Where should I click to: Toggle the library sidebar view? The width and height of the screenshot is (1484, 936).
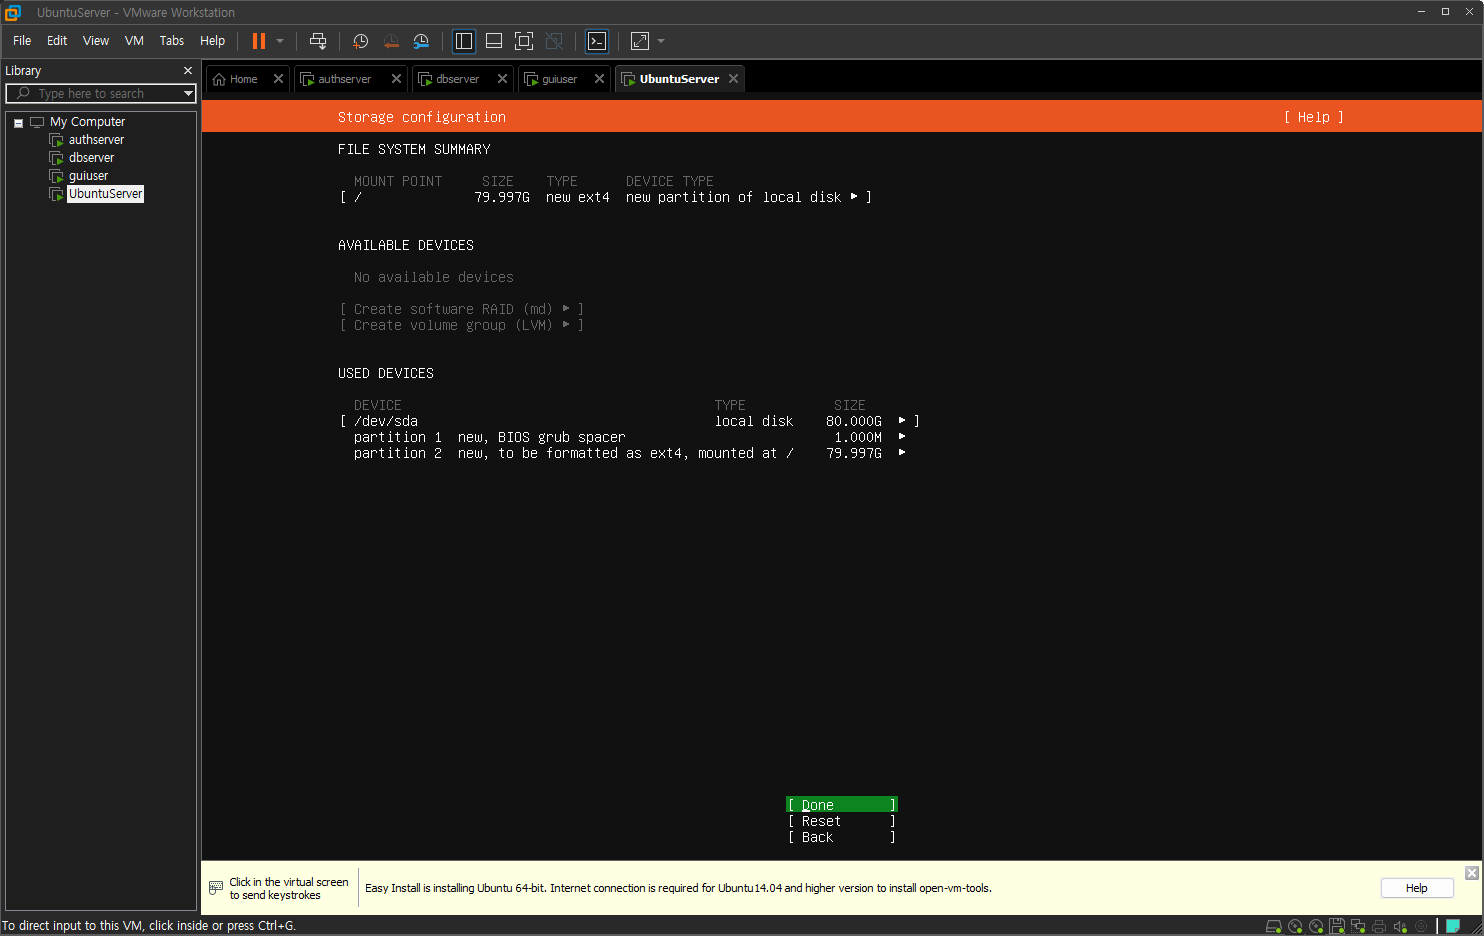point(464,41)
